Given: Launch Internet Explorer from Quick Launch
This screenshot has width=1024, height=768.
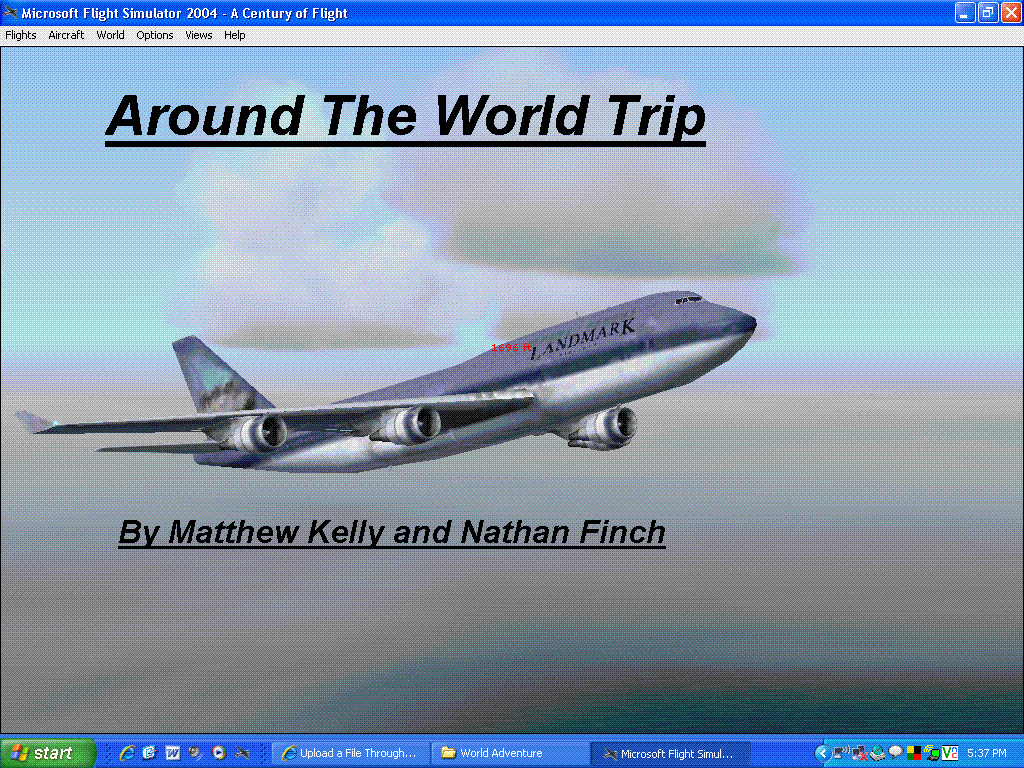Looking at the screenshot, I should coord(127,753).
